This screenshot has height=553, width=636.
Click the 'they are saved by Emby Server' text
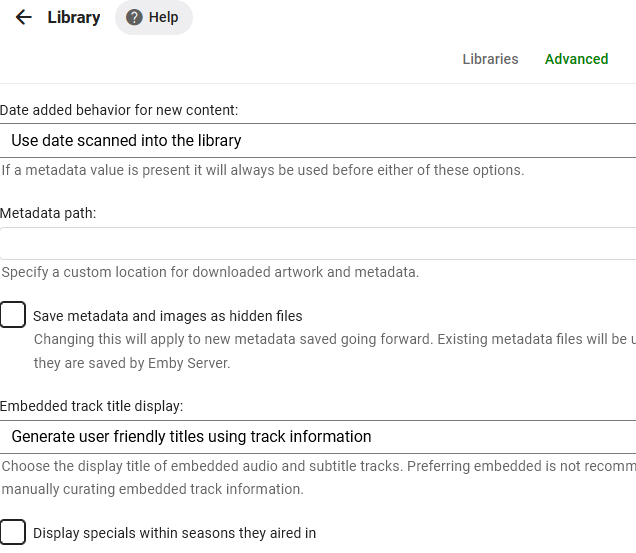(x=132, y=363)
